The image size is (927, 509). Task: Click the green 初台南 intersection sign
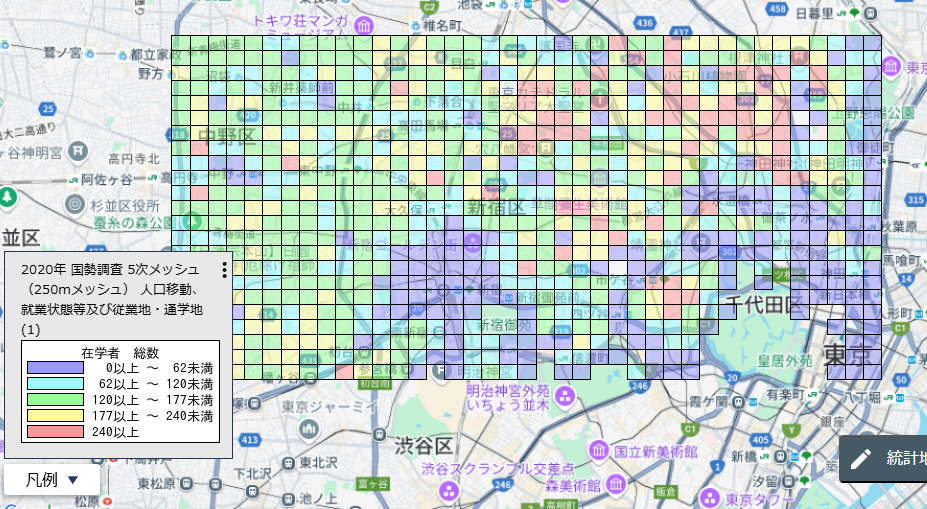pyautogui.click(x=375, y=383)
